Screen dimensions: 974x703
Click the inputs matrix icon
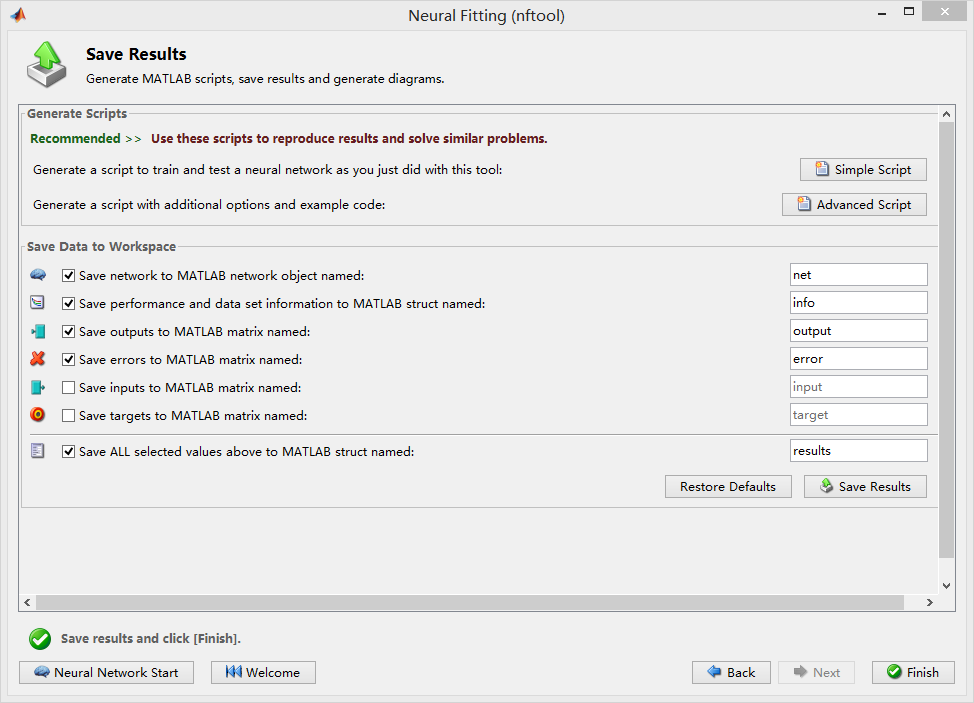click(x=38, y=387)
